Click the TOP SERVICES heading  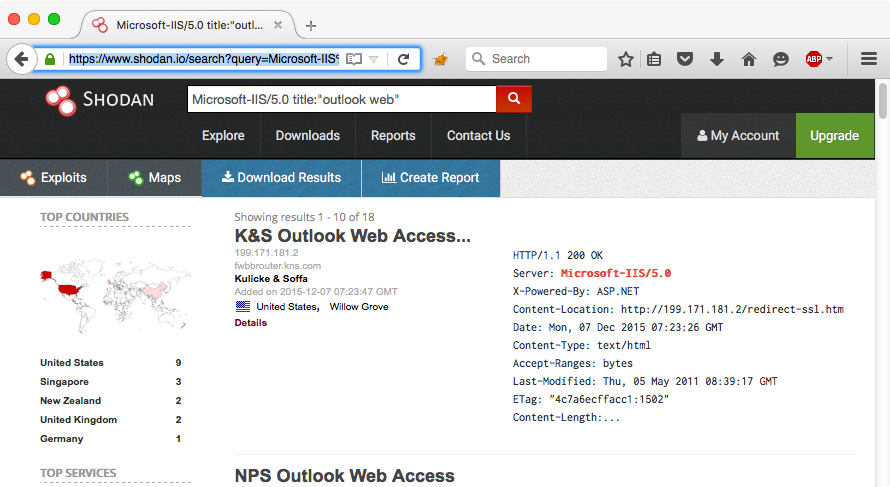[78, 473]
